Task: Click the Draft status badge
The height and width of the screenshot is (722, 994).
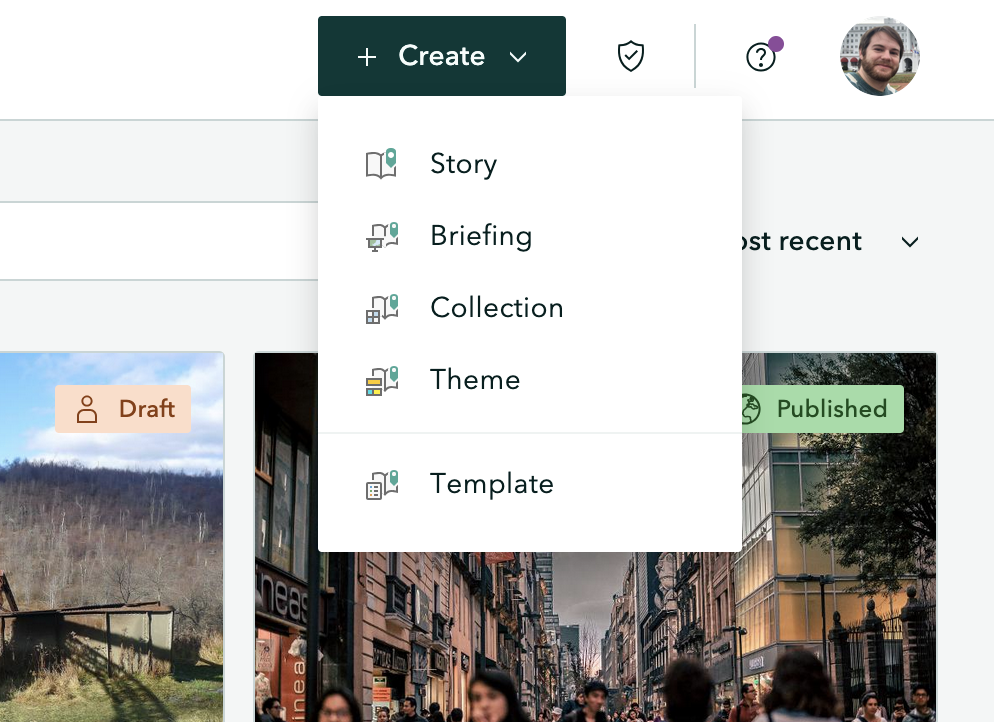Action: click(122, 408)
